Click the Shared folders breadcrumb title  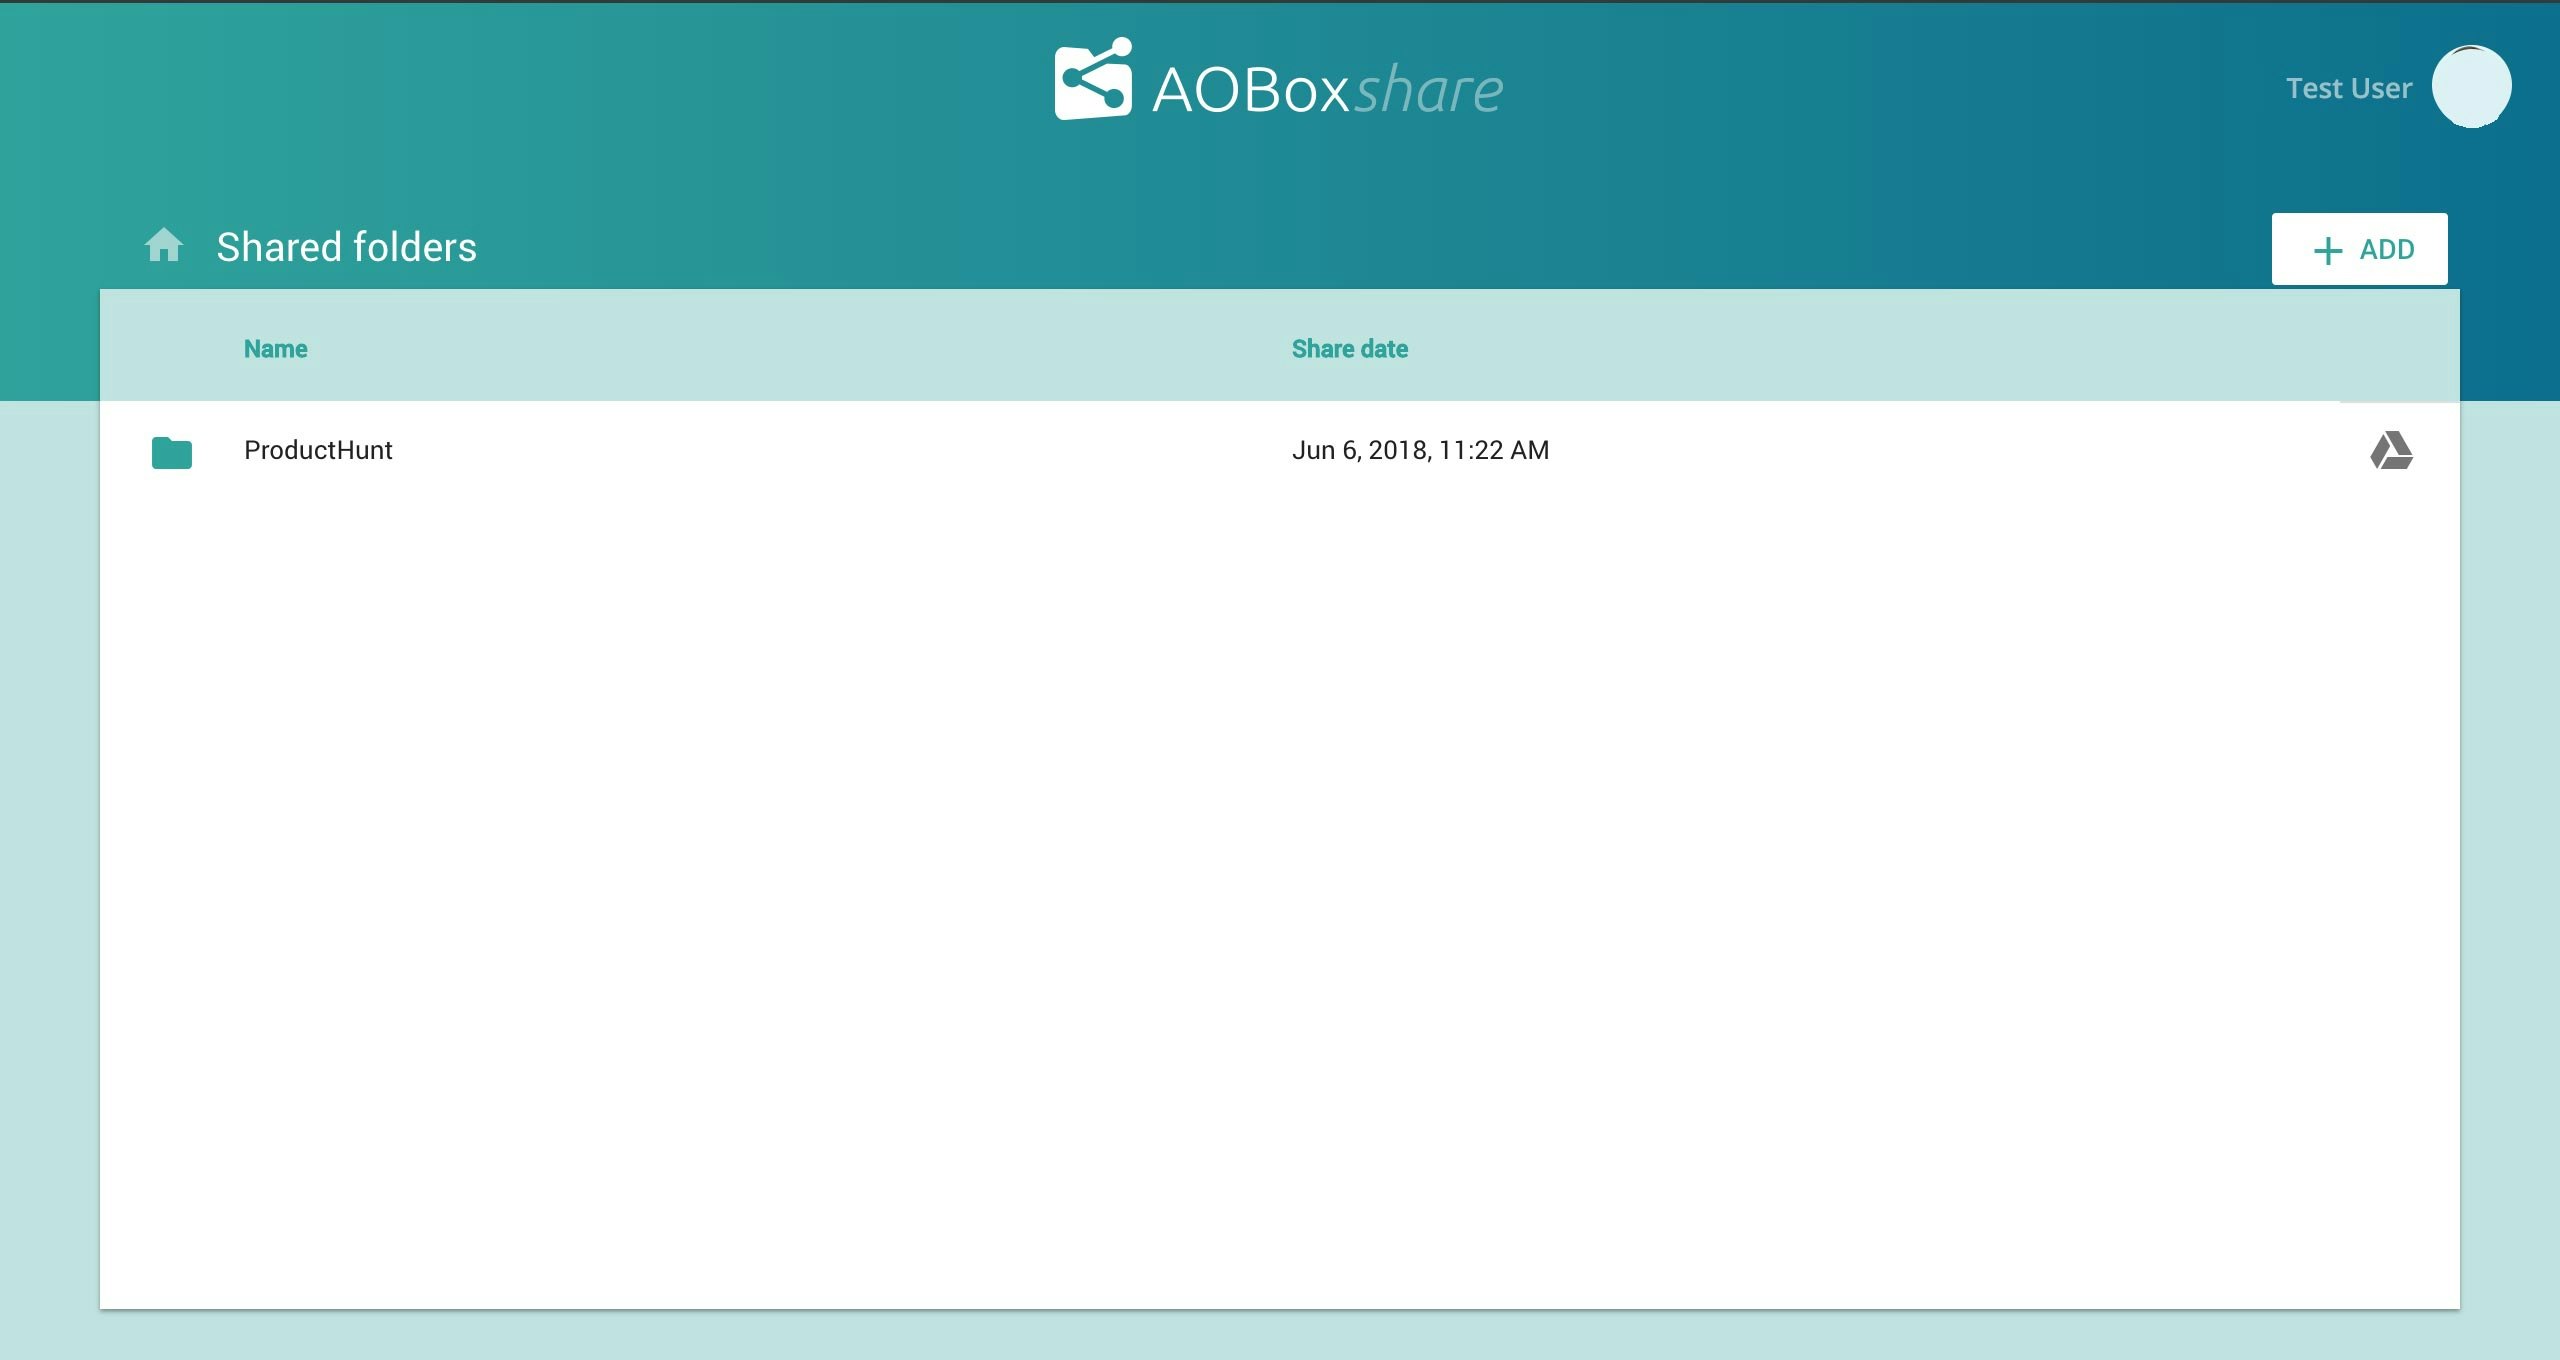pos(346,247)
